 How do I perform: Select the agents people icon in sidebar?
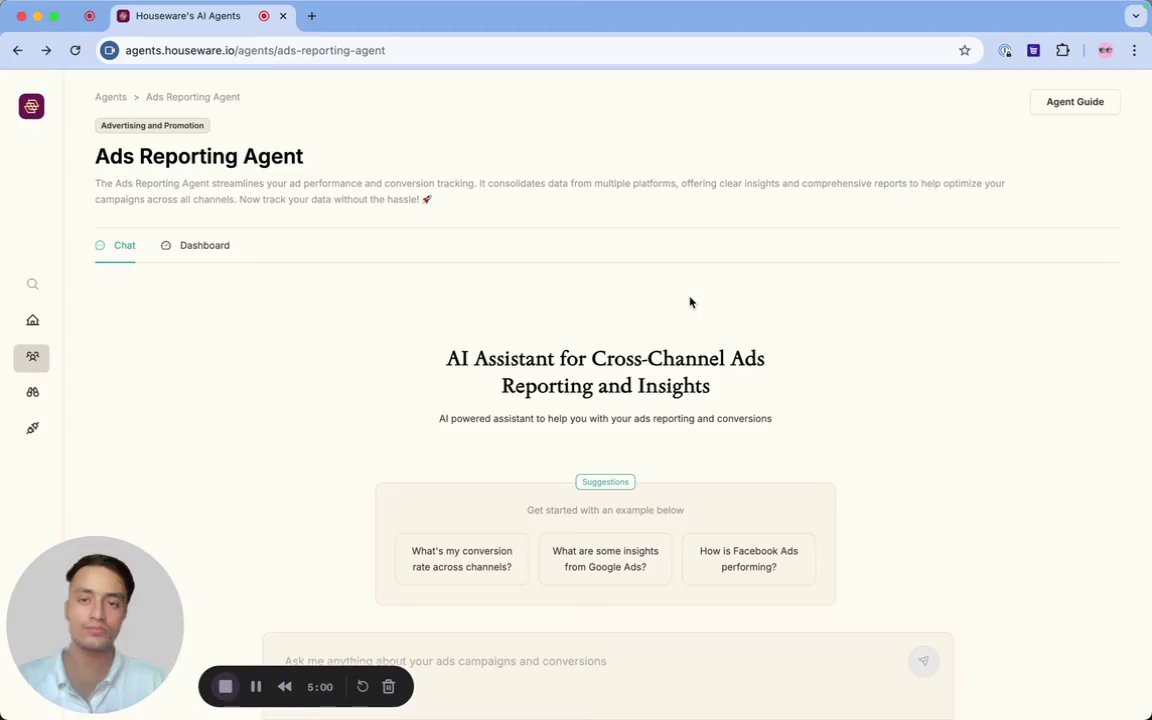tap(32, 358)
